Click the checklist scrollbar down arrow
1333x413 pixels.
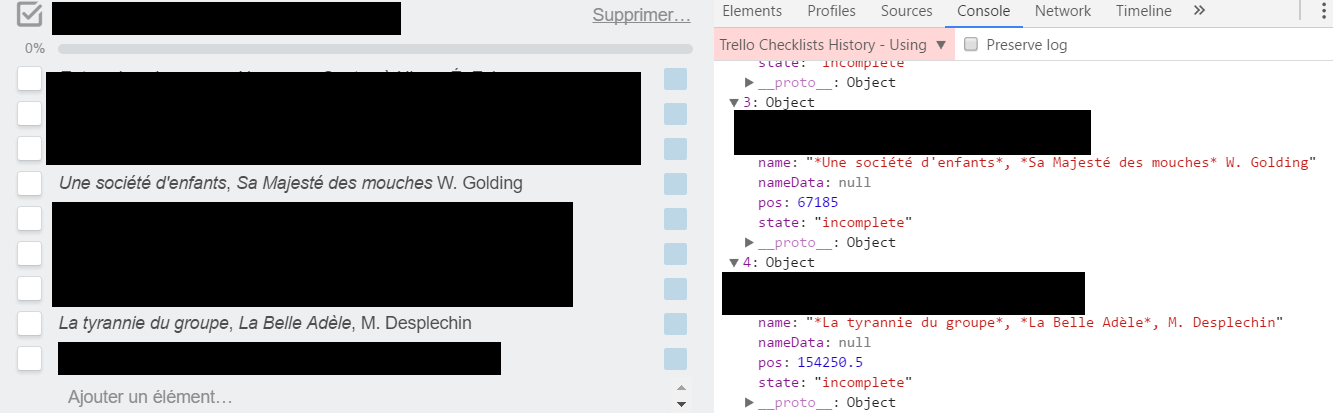coord(682,404)
